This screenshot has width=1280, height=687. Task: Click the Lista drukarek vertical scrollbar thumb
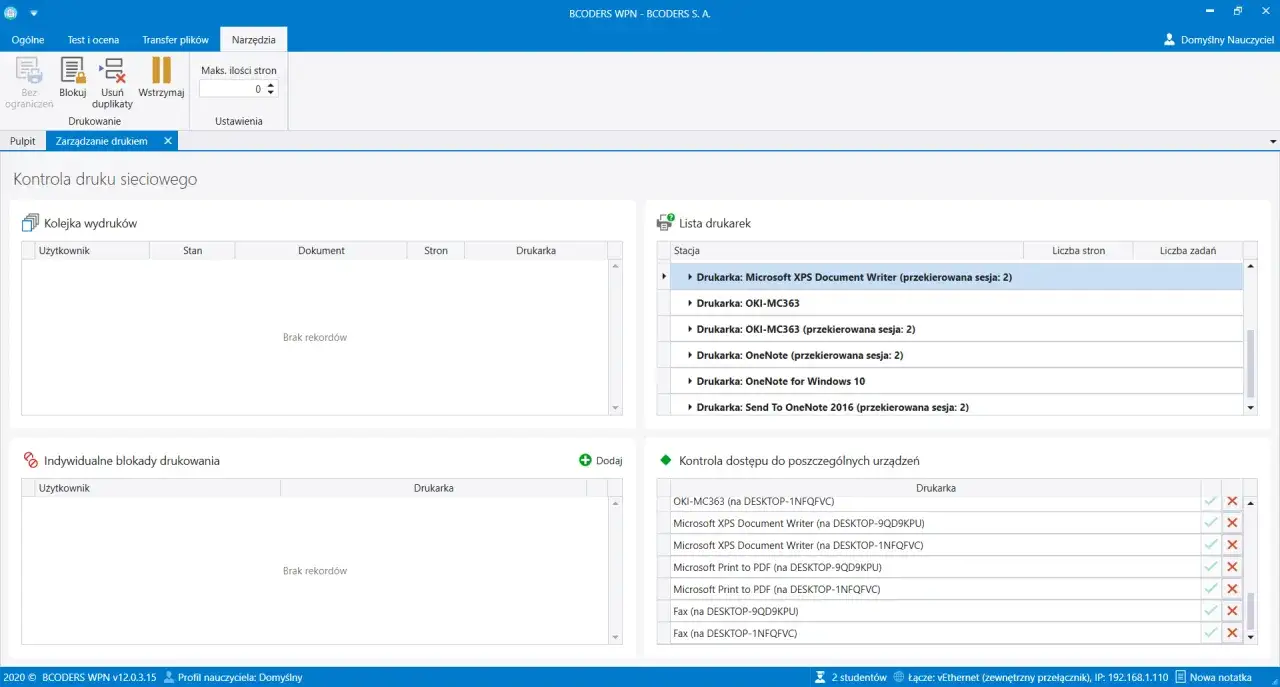[x=1250, y=362]
